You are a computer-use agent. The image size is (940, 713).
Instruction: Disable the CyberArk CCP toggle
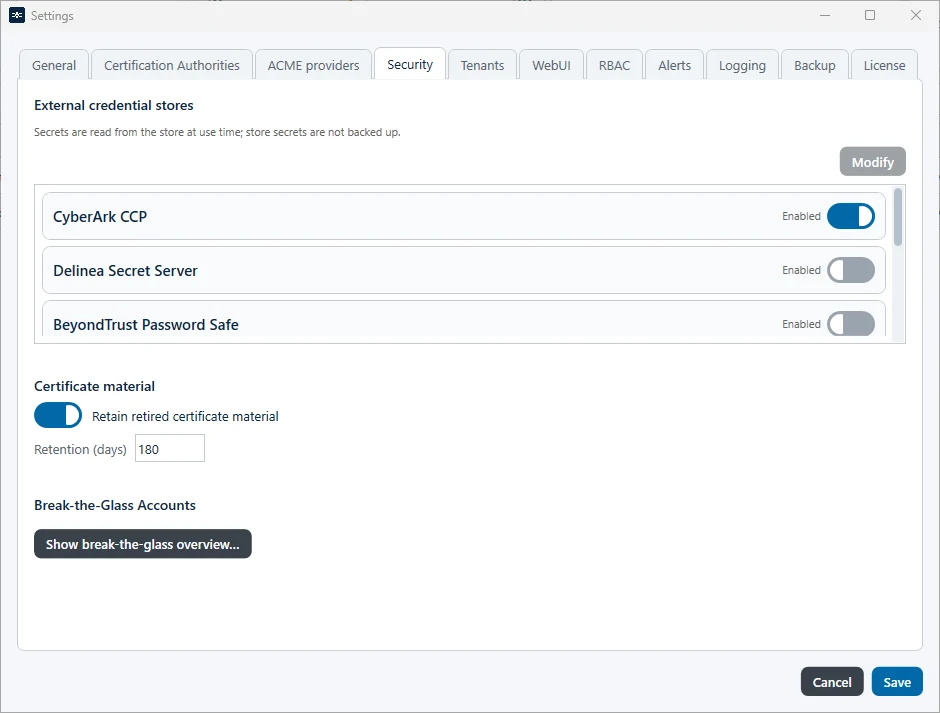851,216
